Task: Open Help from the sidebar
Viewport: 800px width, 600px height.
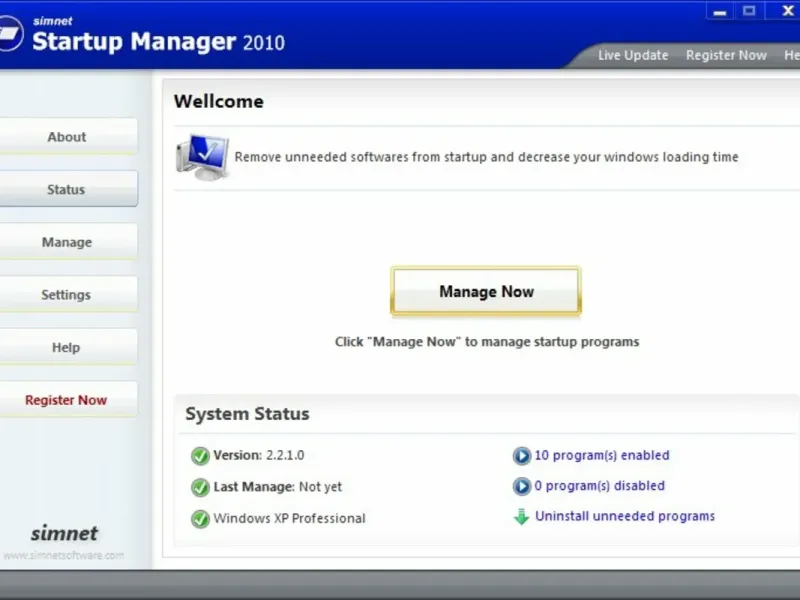Action: [x=68, y=347]
